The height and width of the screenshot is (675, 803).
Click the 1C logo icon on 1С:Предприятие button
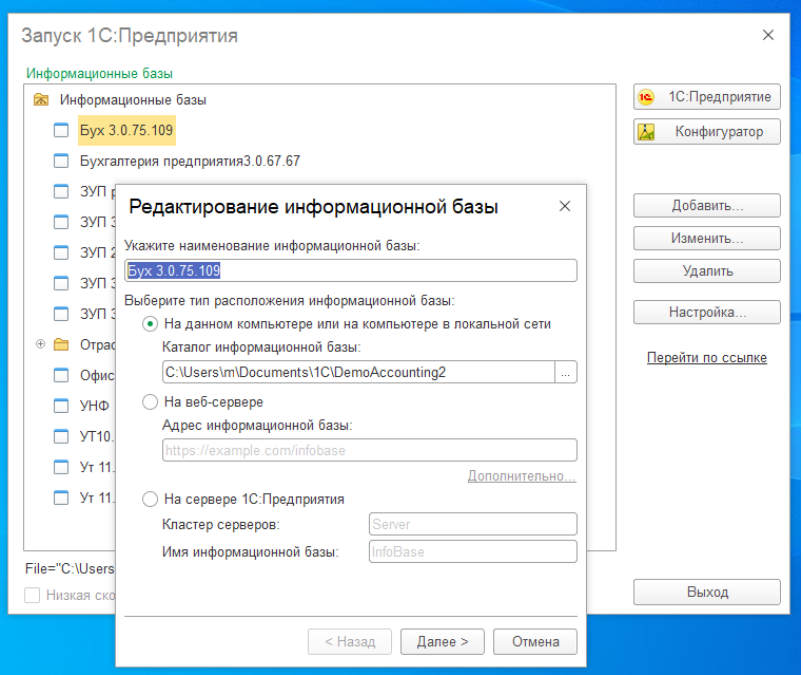(x=646, y=97)
